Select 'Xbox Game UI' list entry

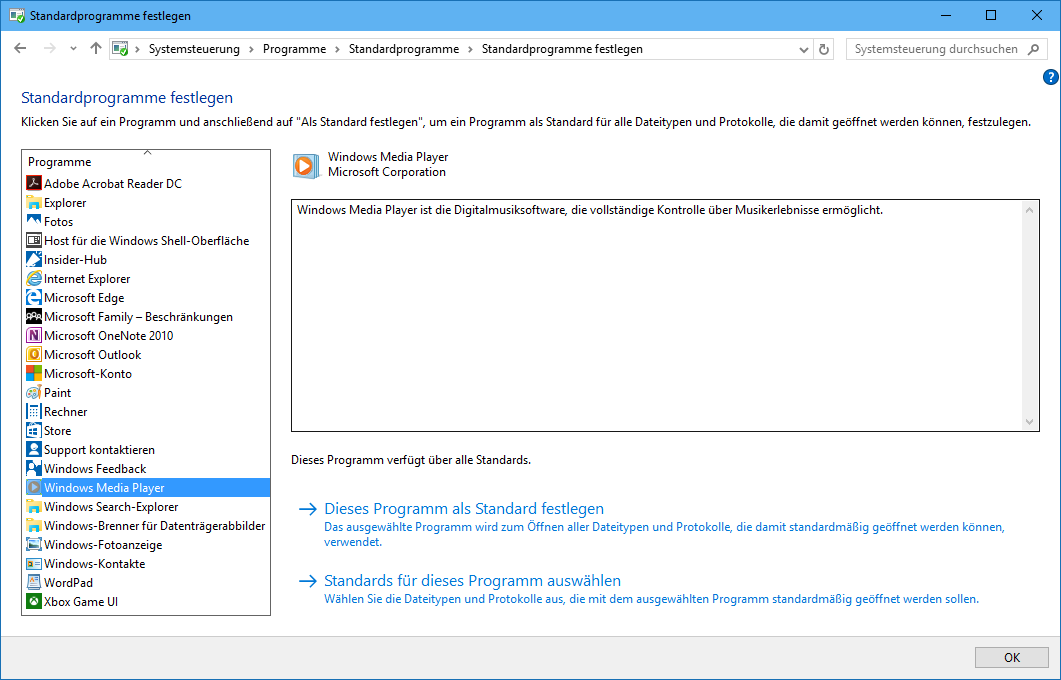pos(81,601)
